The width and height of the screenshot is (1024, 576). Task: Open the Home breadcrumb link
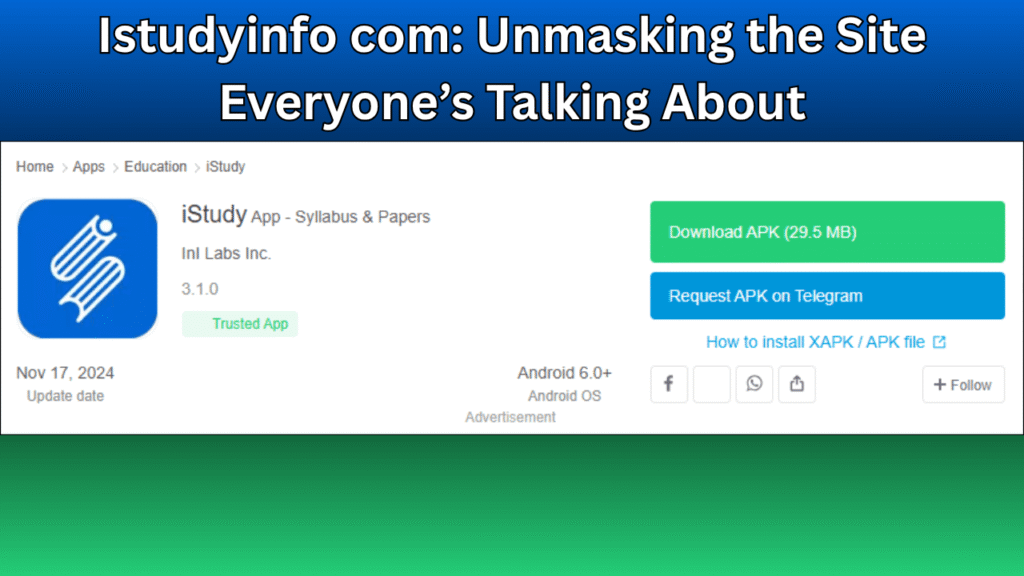click(35, 167)
